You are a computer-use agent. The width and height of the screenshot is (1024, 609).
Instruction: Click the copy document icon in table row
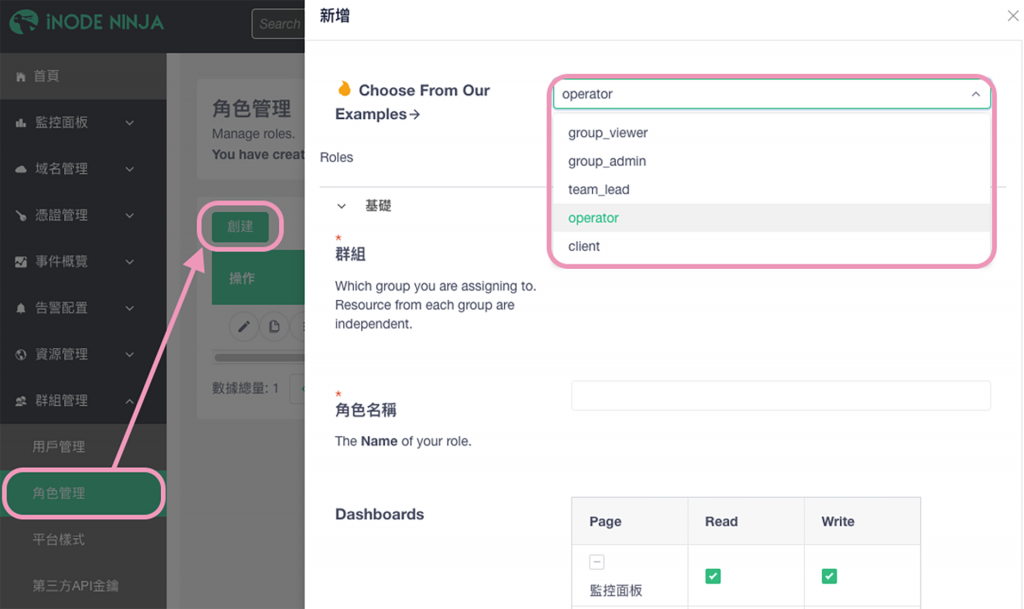(274, 326)
